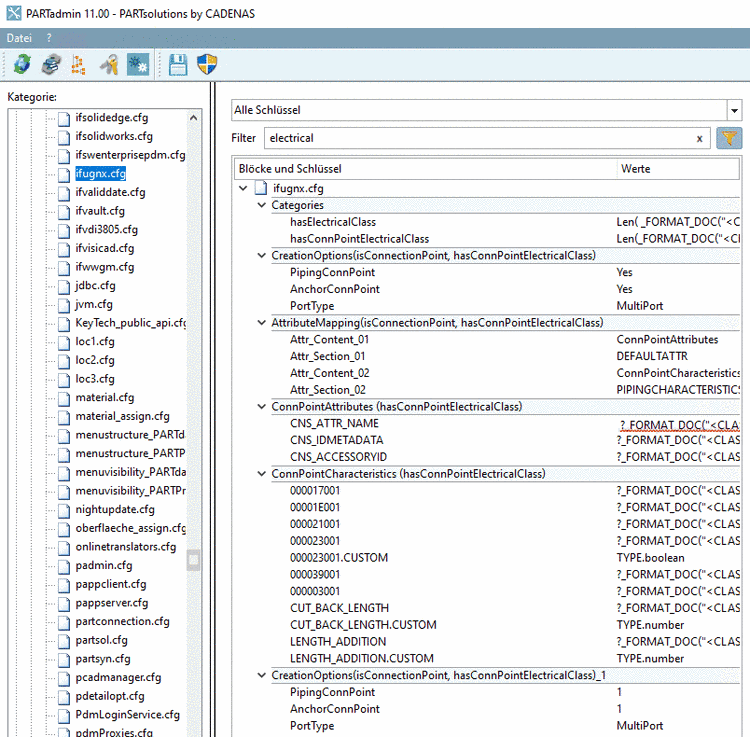750x737 pixels.
Task: Select jdbc.cfg in the category list
Action: tap(95, 285)
